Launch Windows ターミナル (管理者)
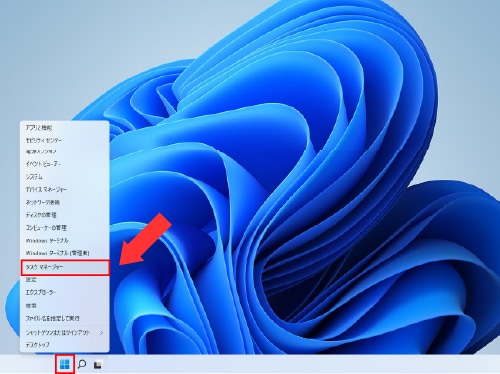 [65, 253]
